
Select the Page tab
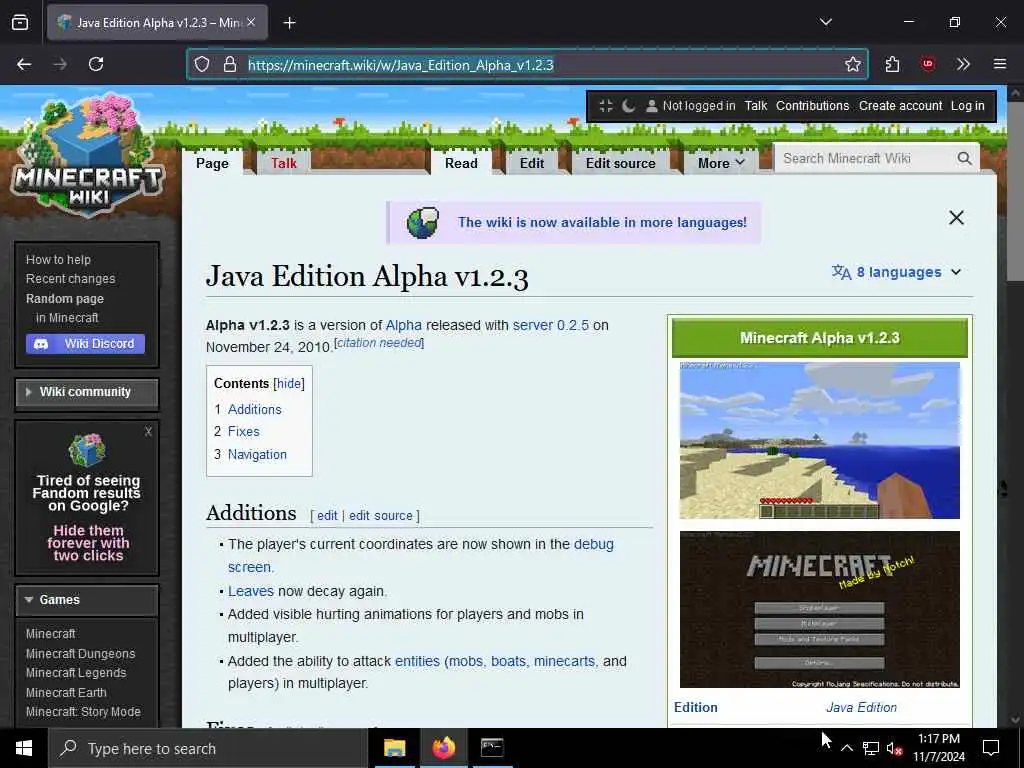[212, 163]
